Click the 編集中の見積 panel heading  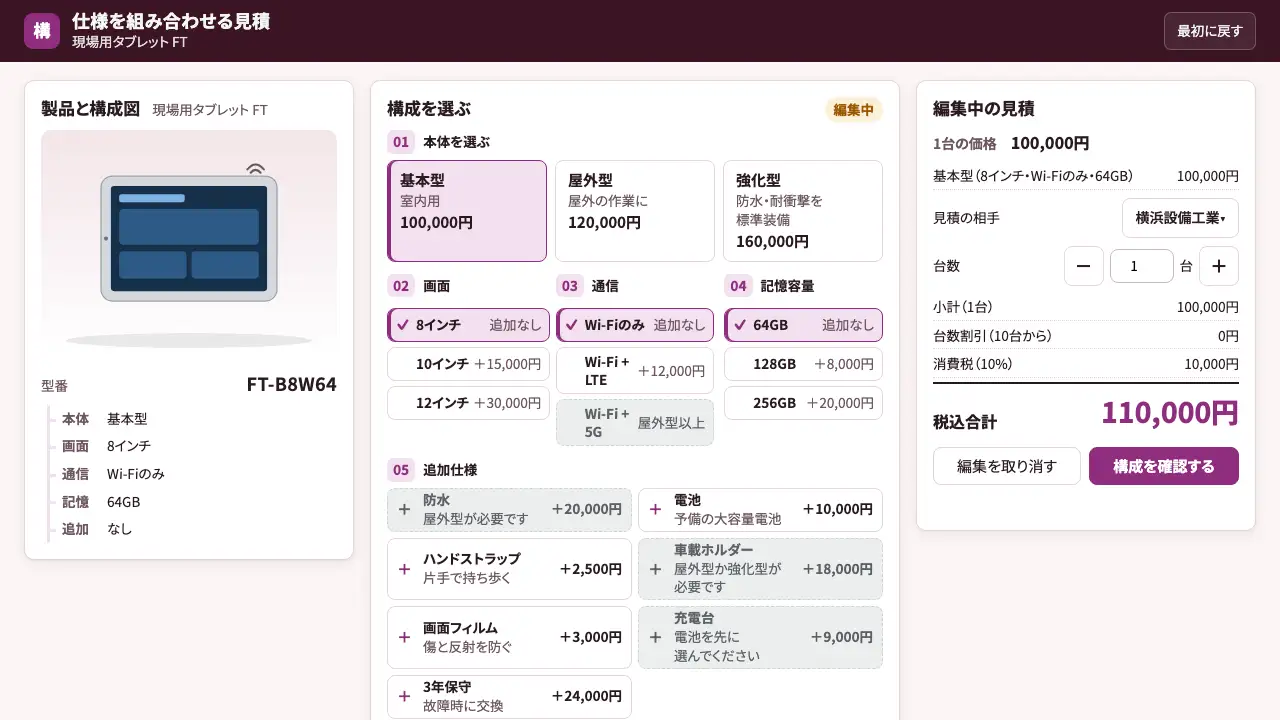pyautogui.click(x=984, y=109)
